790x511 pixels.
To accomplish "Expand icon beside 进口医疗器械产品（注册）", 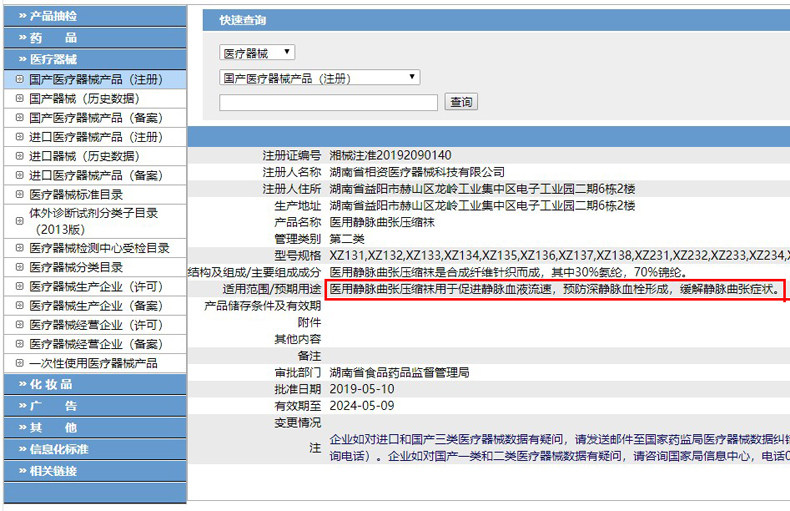I will (x=20, y=137).
